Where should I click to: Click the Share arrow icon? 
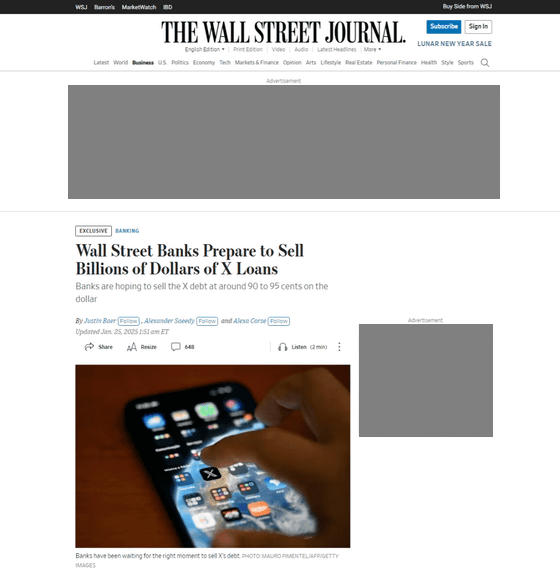pos(89,347)
